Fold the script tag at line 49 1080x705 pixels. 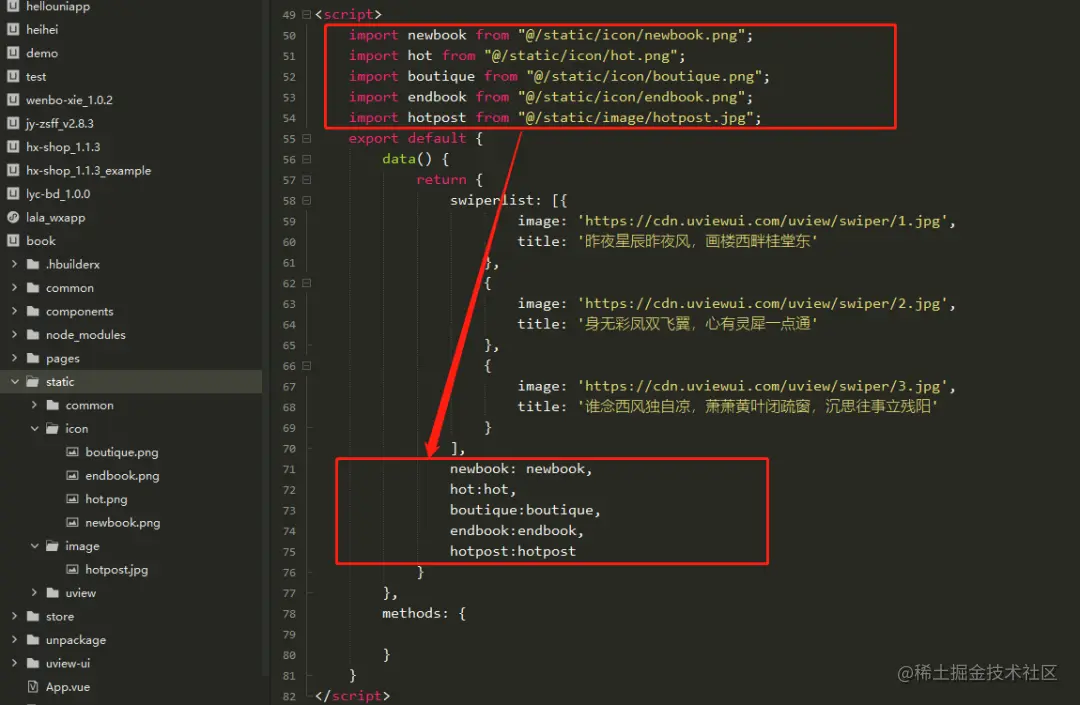click(x=307, y=14)
